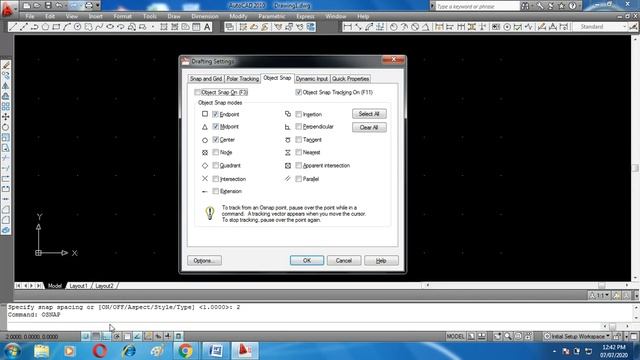This screenshot has width=640, height=360.
Task: Click the Undo arrow in quick access toolbar
Action: pos(59,6)
